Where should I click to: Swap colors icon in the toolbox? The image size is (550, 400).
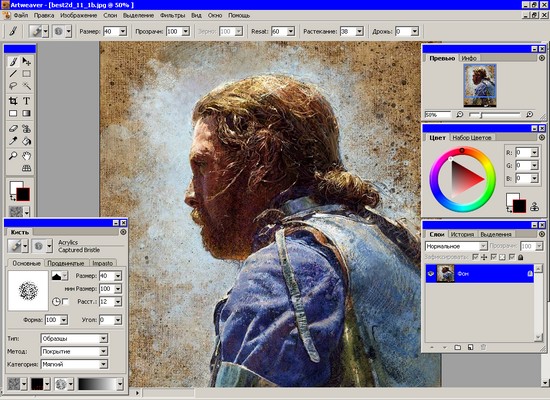13,198
